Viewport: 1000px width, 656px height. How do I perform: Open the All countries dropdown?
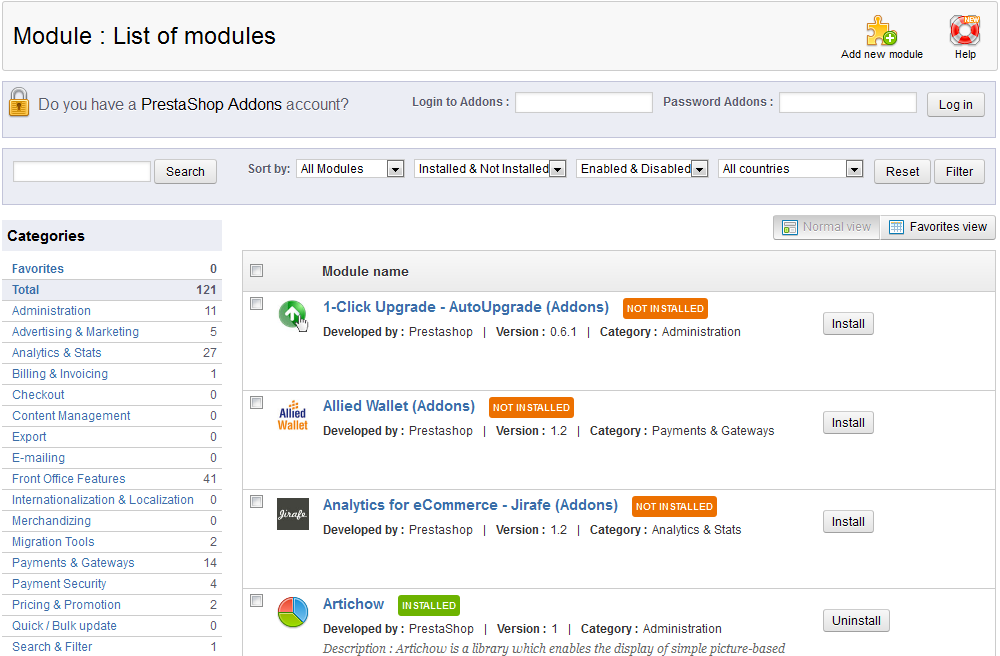tap(791, 169)
